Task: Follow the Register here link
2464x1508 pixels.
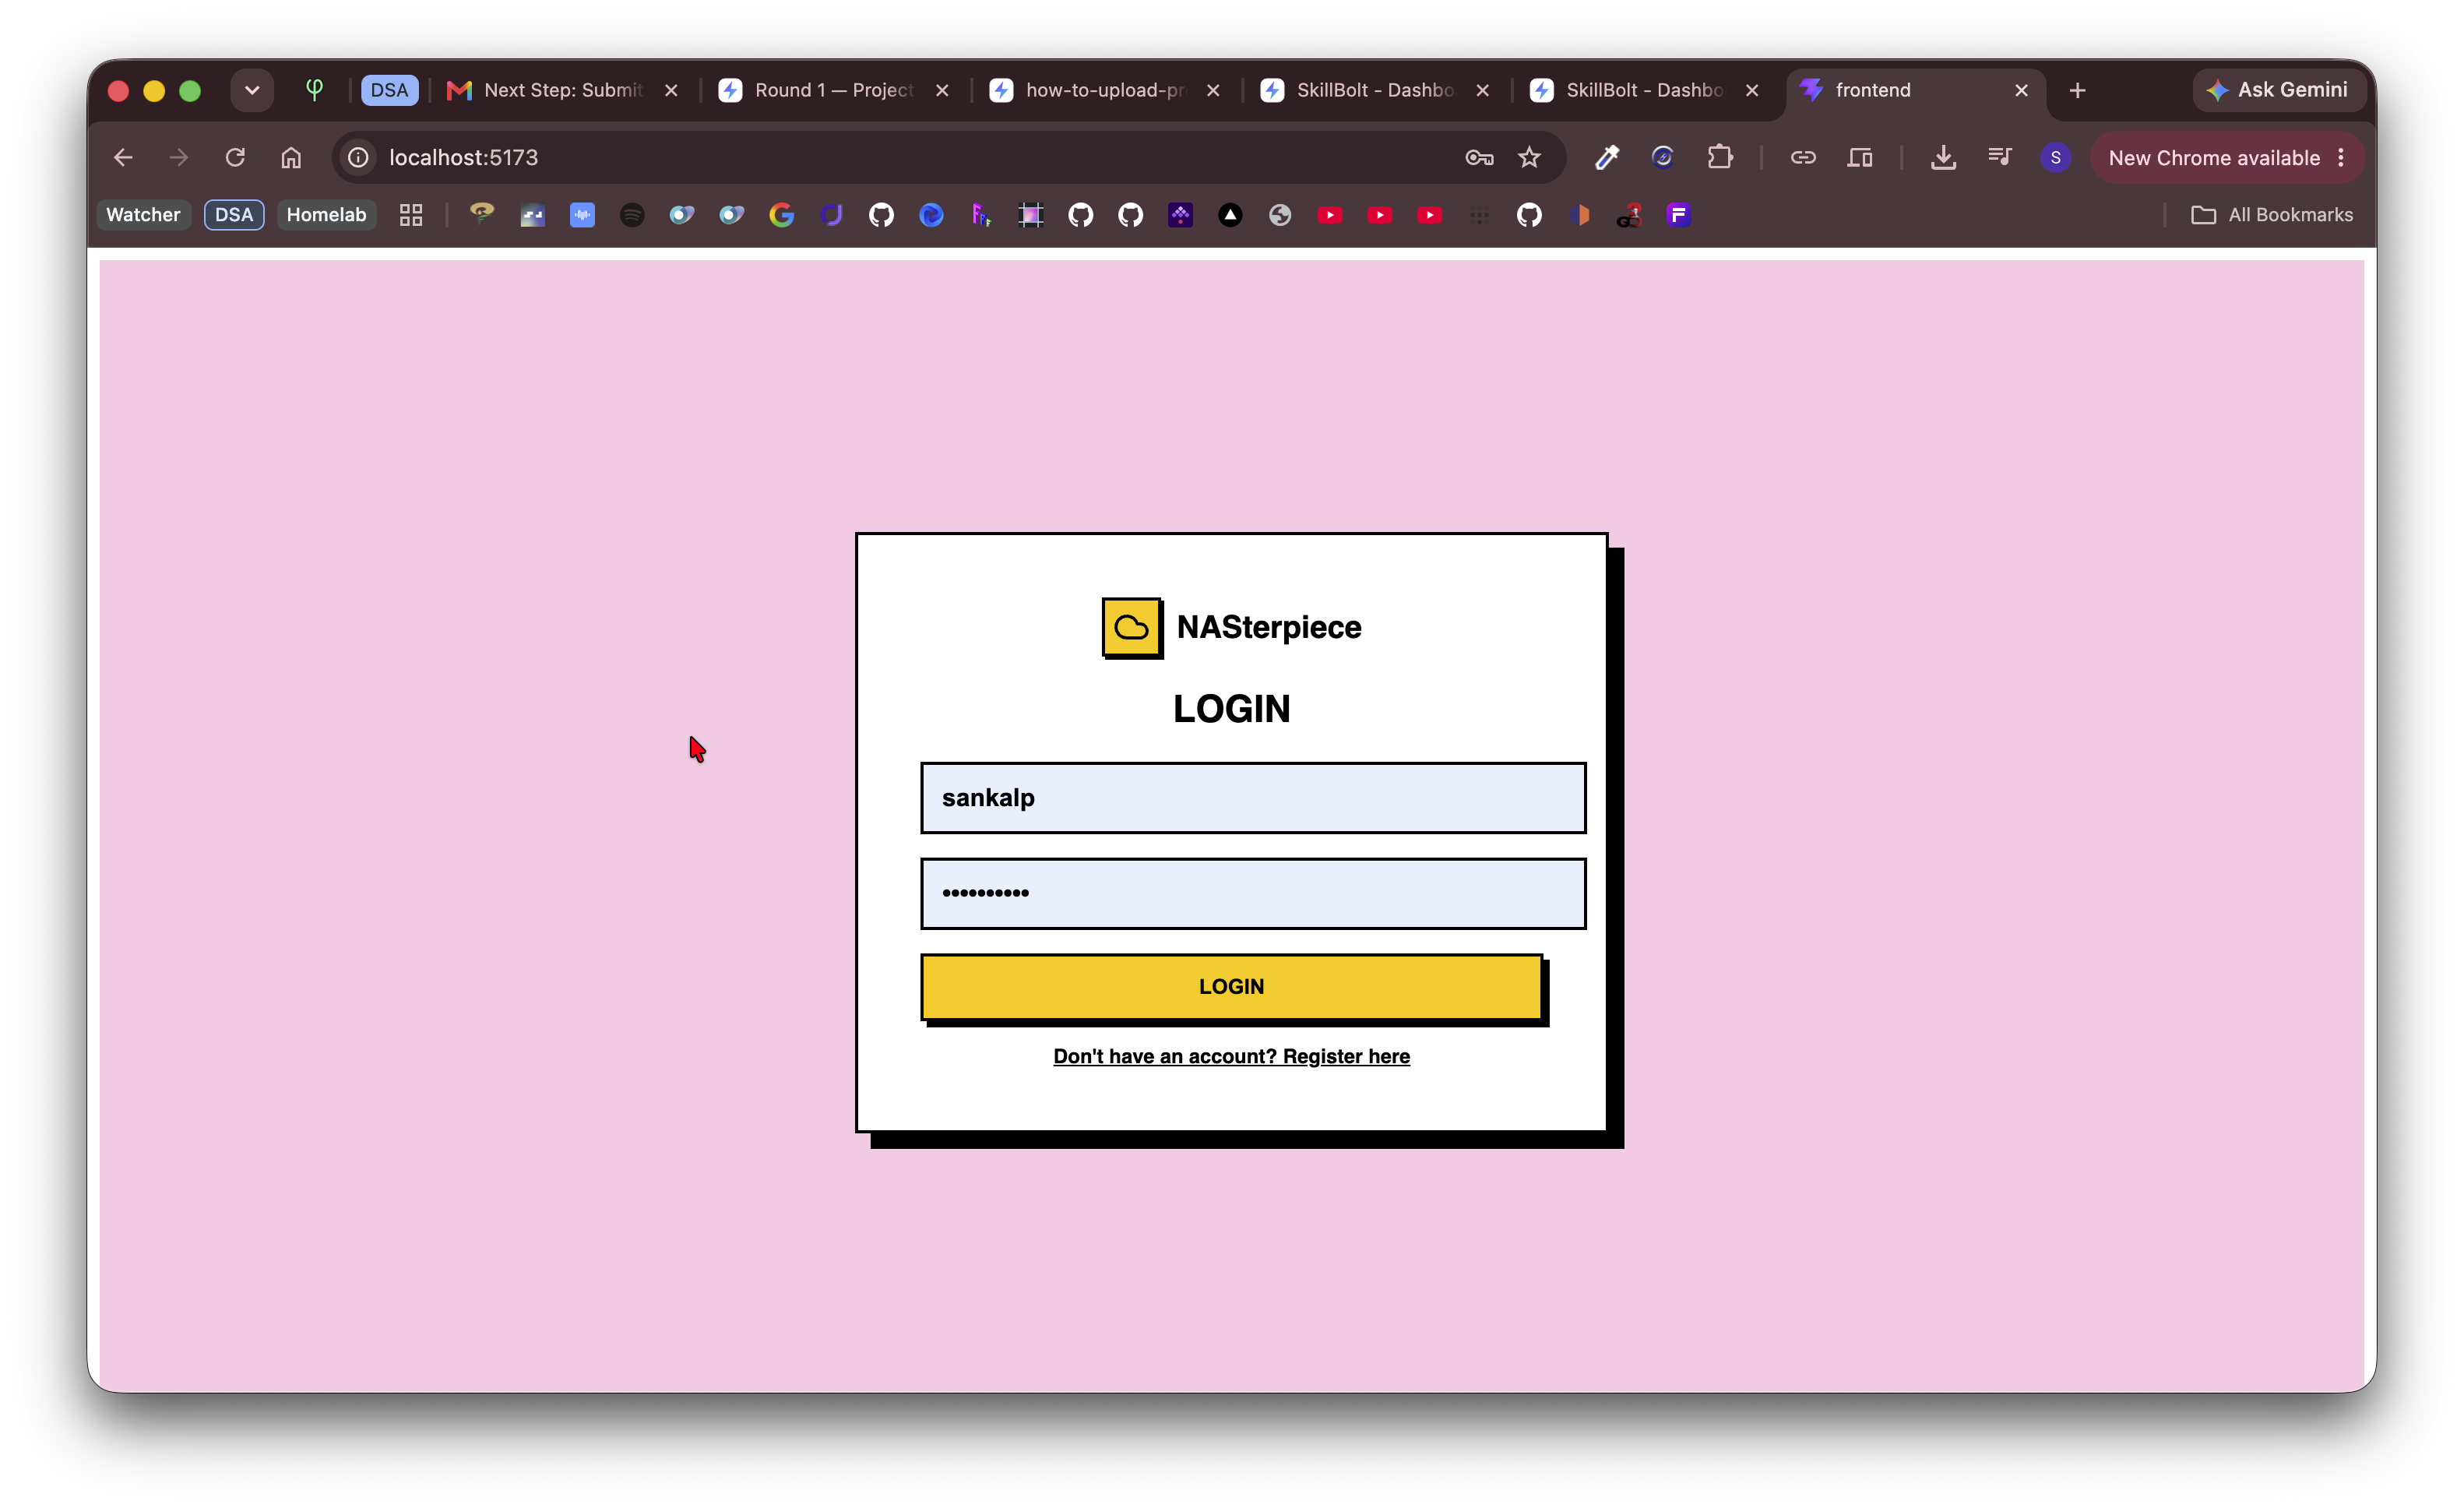Action: coord(1231,1056)
